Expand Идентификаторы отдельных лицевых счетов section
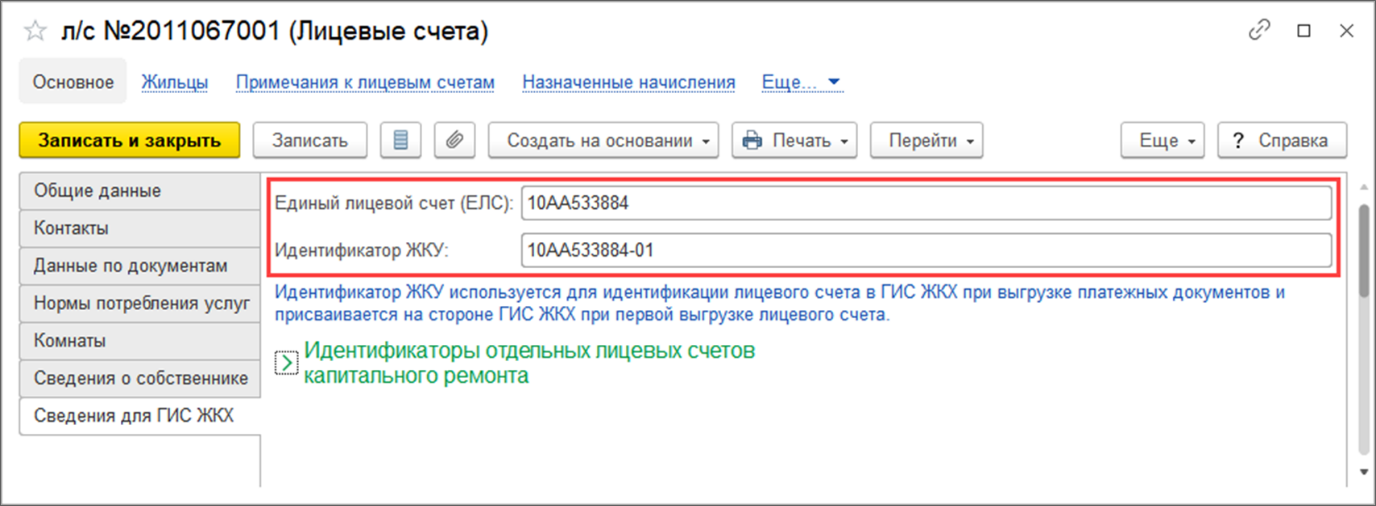This screenshot has height=506, width=1376. [286, 363]
